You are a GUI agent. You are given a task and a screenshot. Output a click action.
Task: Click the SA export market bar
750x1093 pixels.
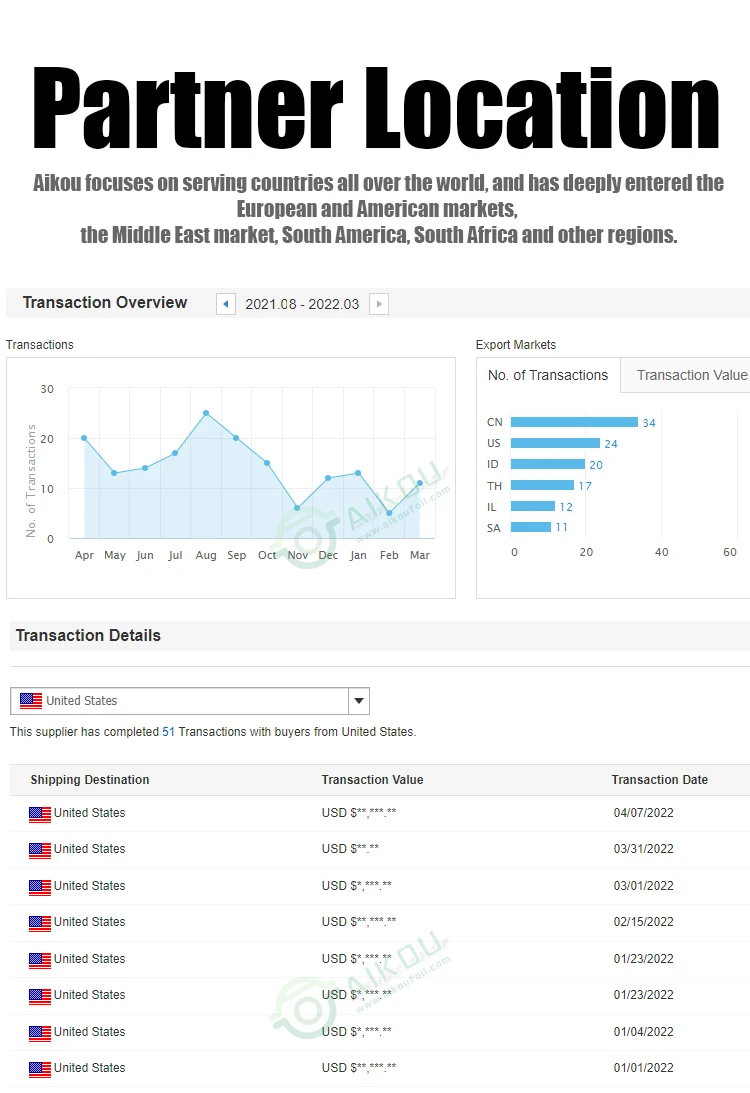click(531, 527)
